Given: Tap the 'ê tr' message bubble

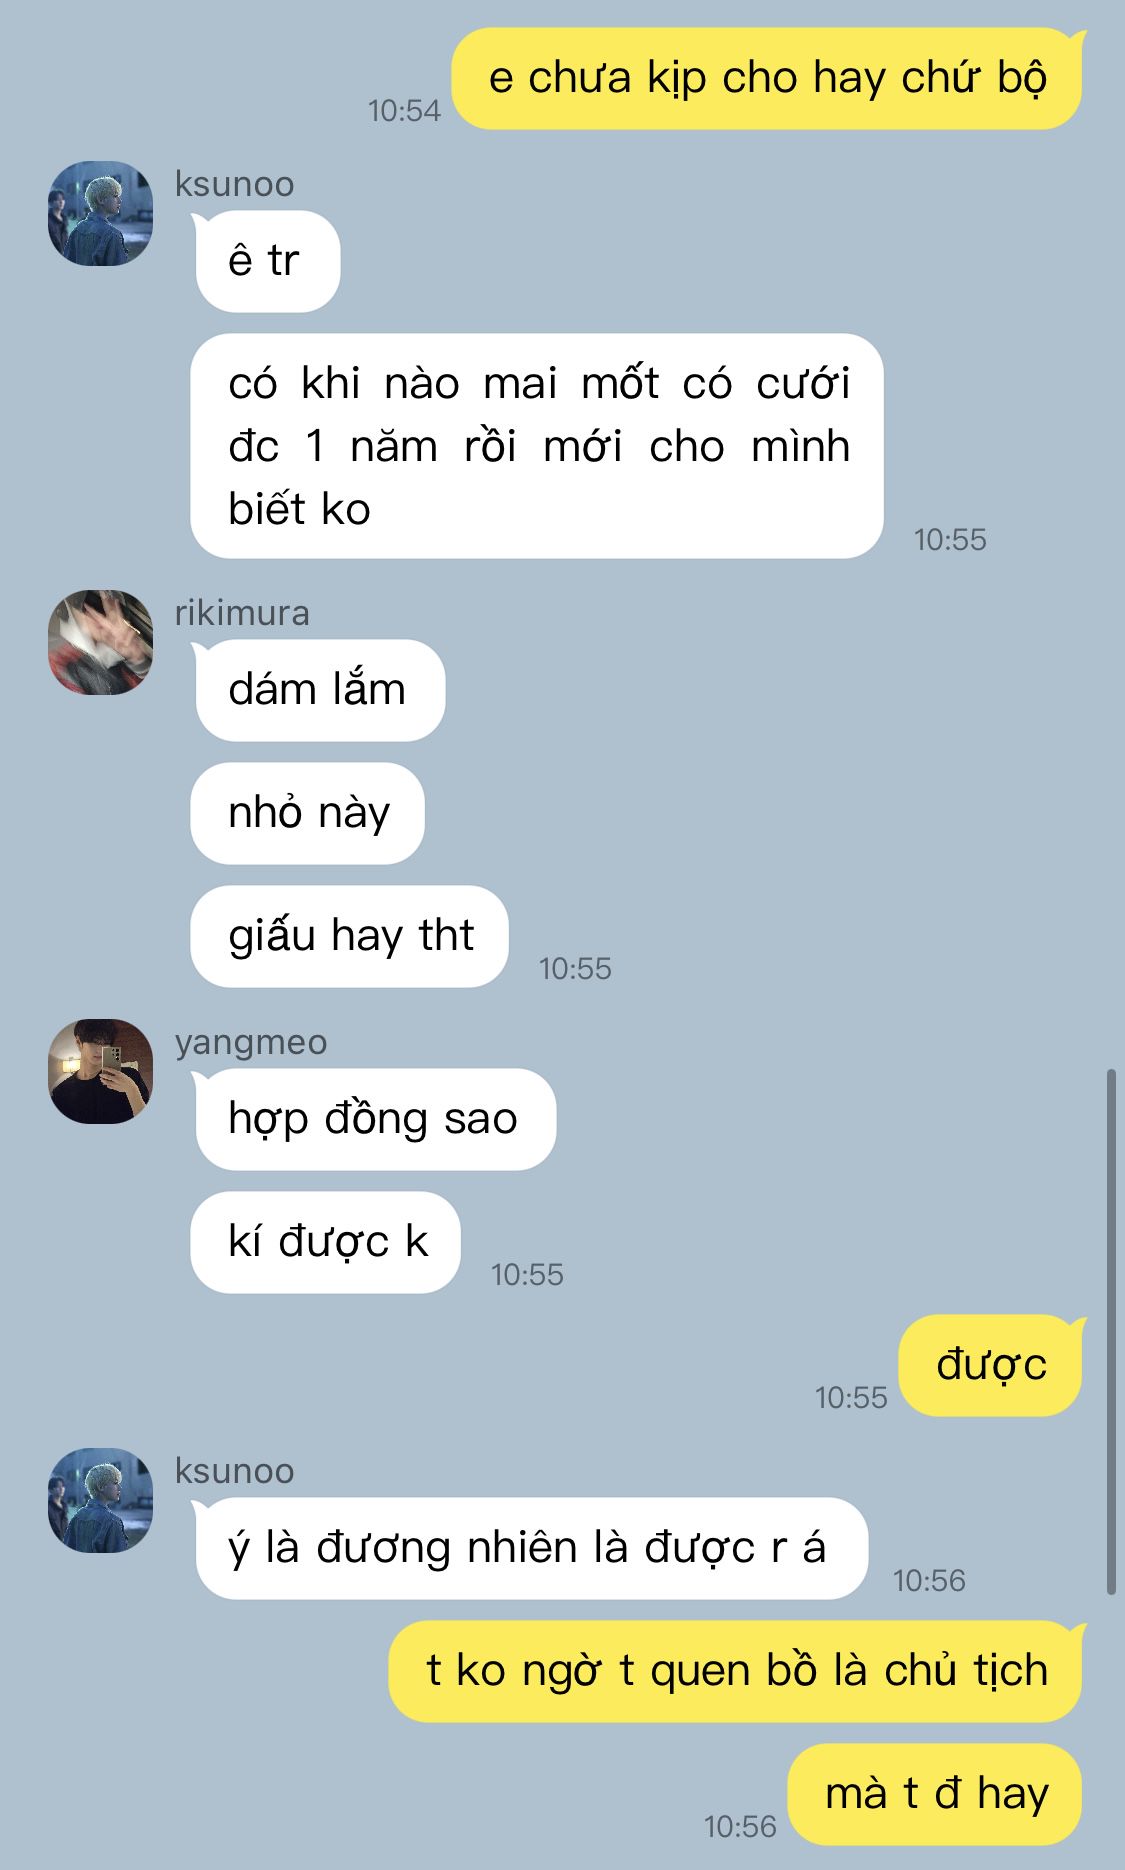Looking at the screenshot, I should 267,261.
